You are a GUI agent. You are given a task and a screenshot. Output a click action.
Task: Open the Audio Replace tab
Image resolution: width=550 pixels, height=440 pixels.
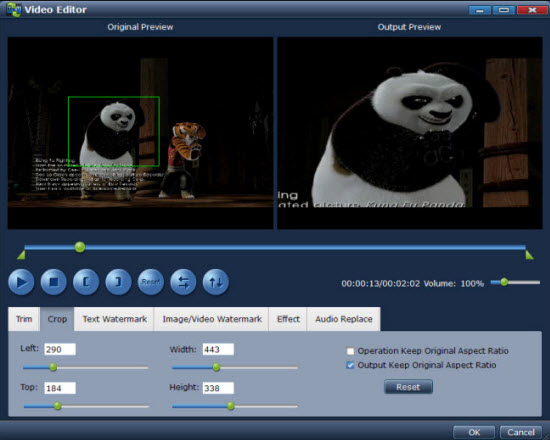[344, 319]
